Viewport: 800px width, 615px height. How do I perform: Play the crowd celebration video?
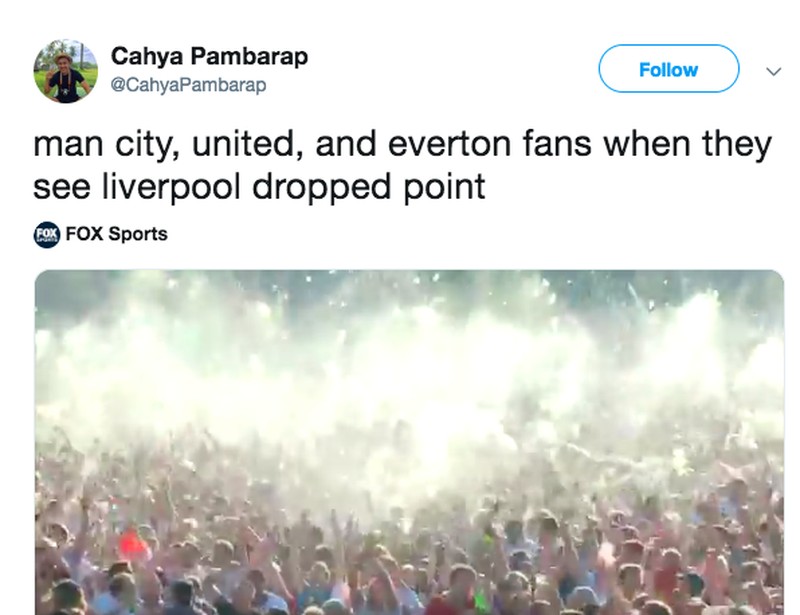coord(409,442)
